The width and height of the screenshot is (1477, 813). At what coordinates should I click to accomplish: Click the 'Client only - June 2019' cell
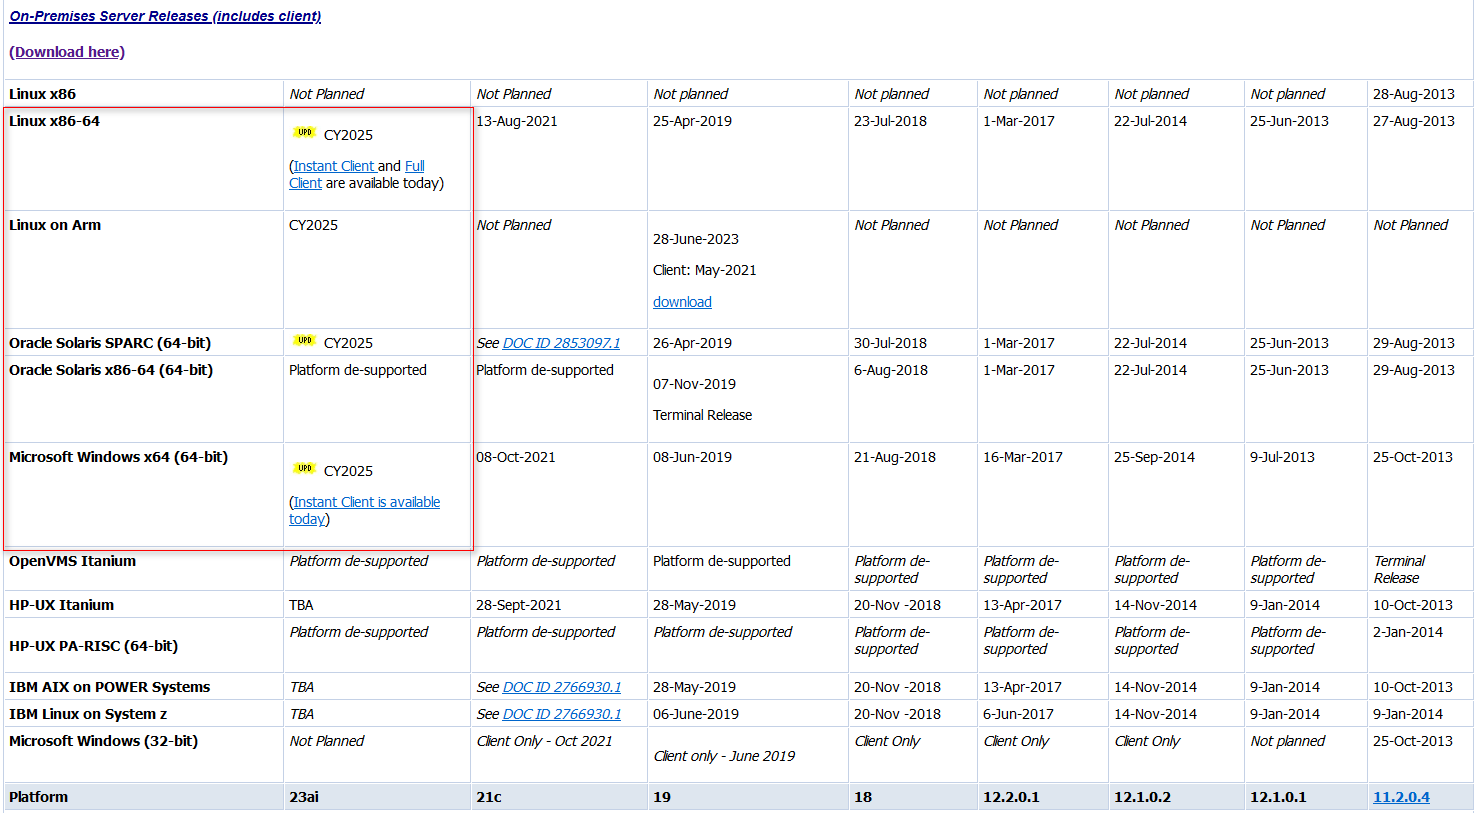click(724, 756)
